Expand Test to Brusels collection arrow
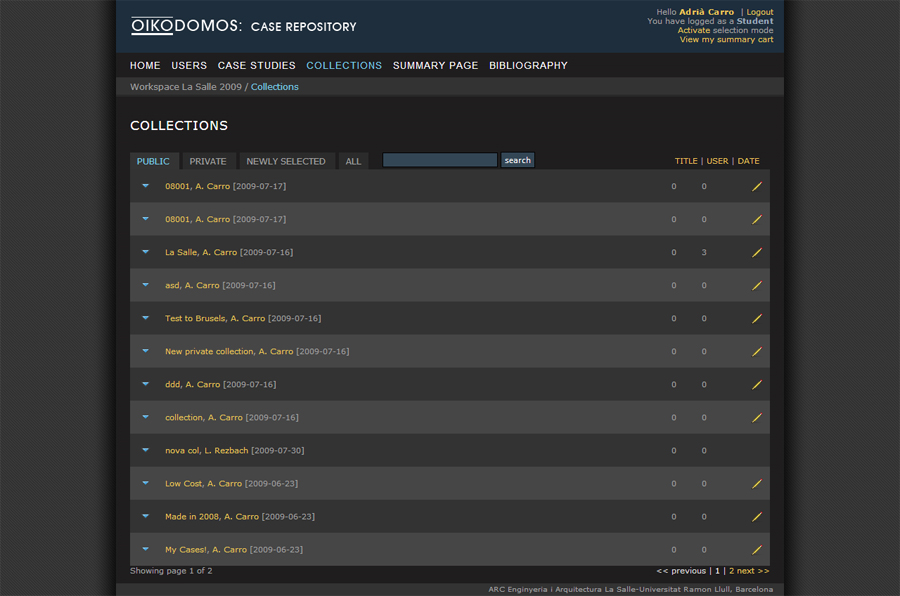 coord(145,318)
